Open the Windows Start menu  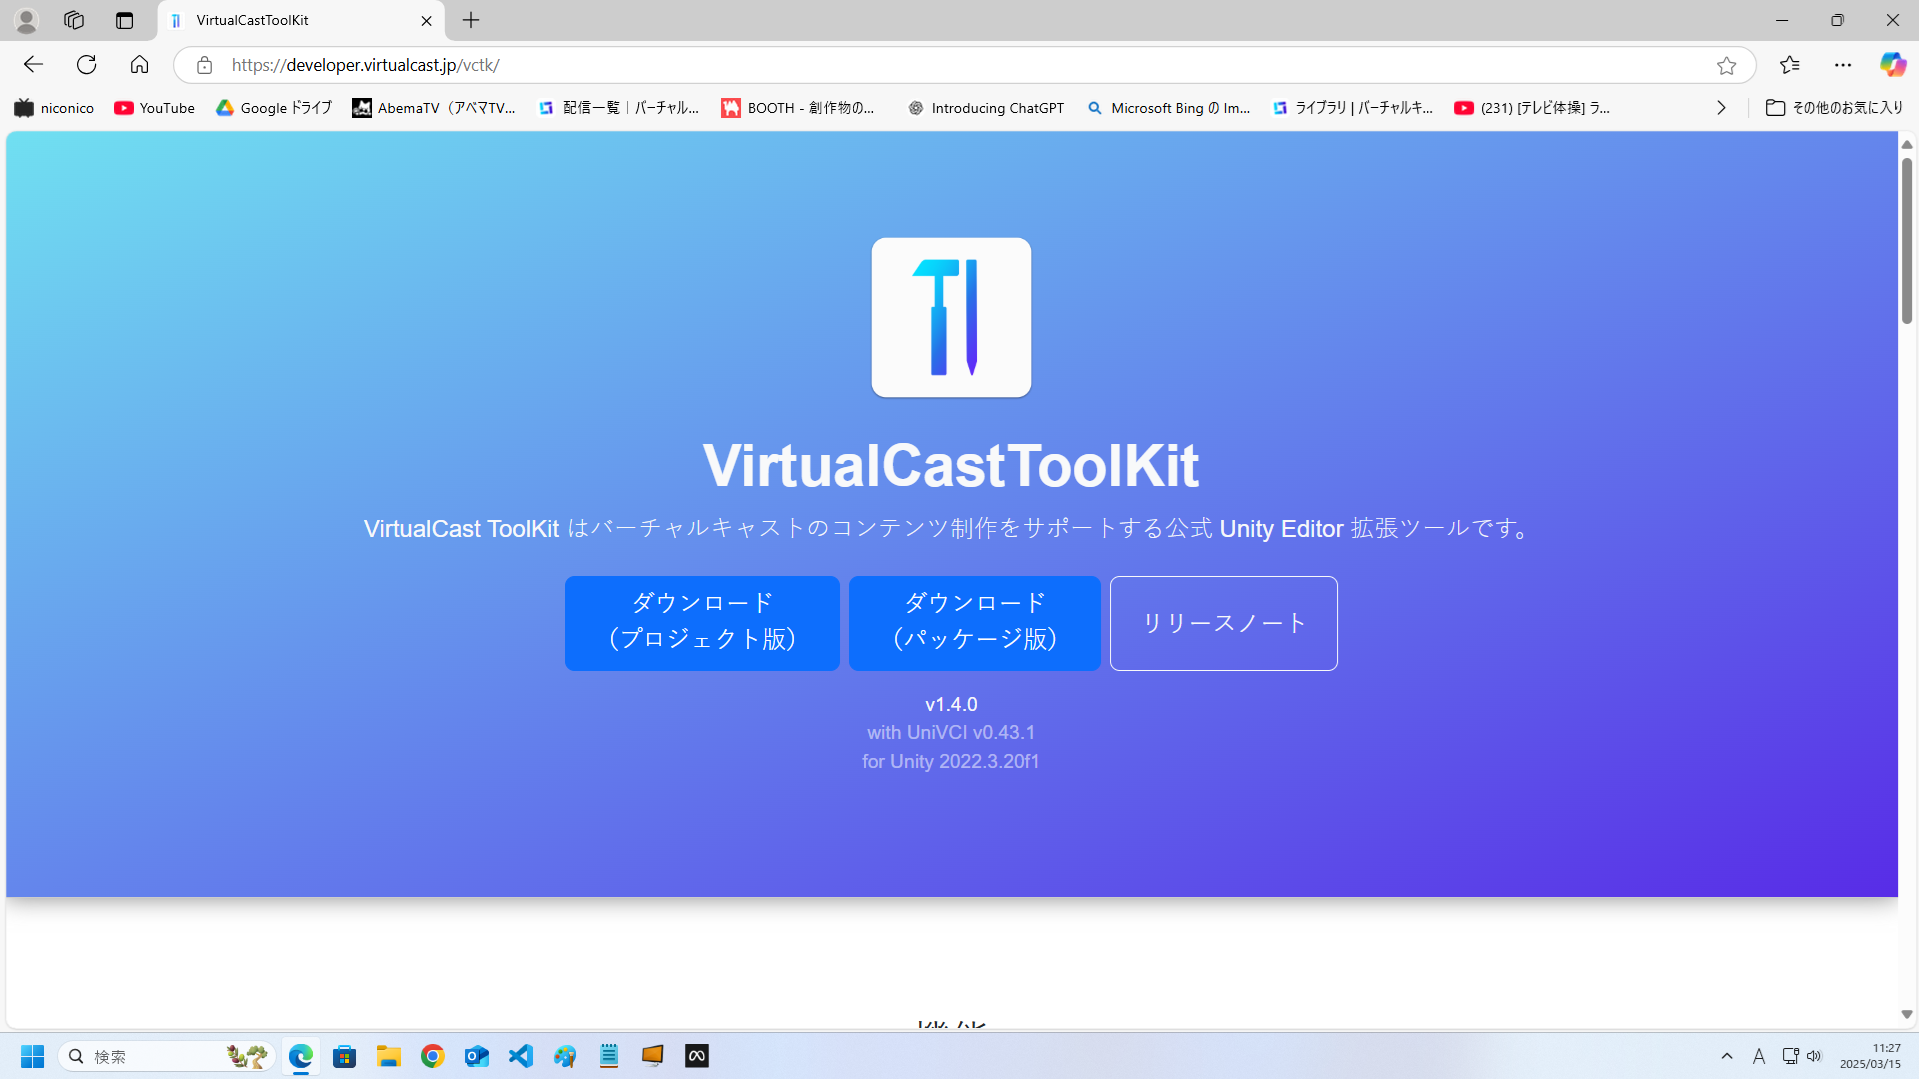32,1056
